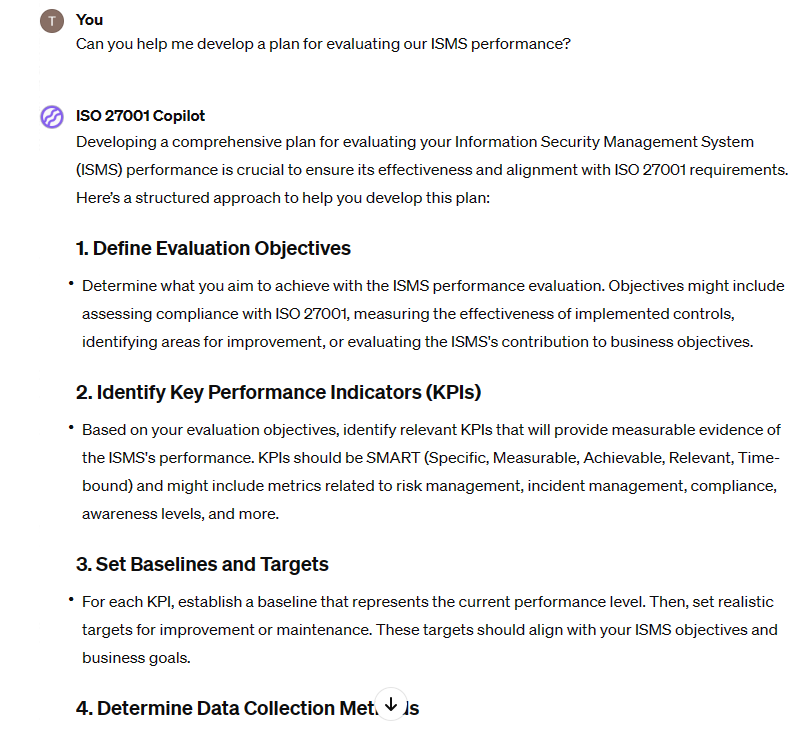Click the user question about ISMS performance
Viewport: 808px width, 740px height.
point(323,44)
